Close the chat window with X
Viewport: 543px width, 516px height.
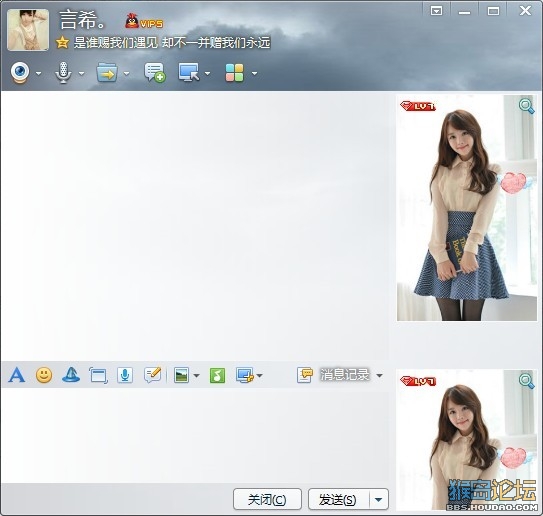tap(525, 11)
